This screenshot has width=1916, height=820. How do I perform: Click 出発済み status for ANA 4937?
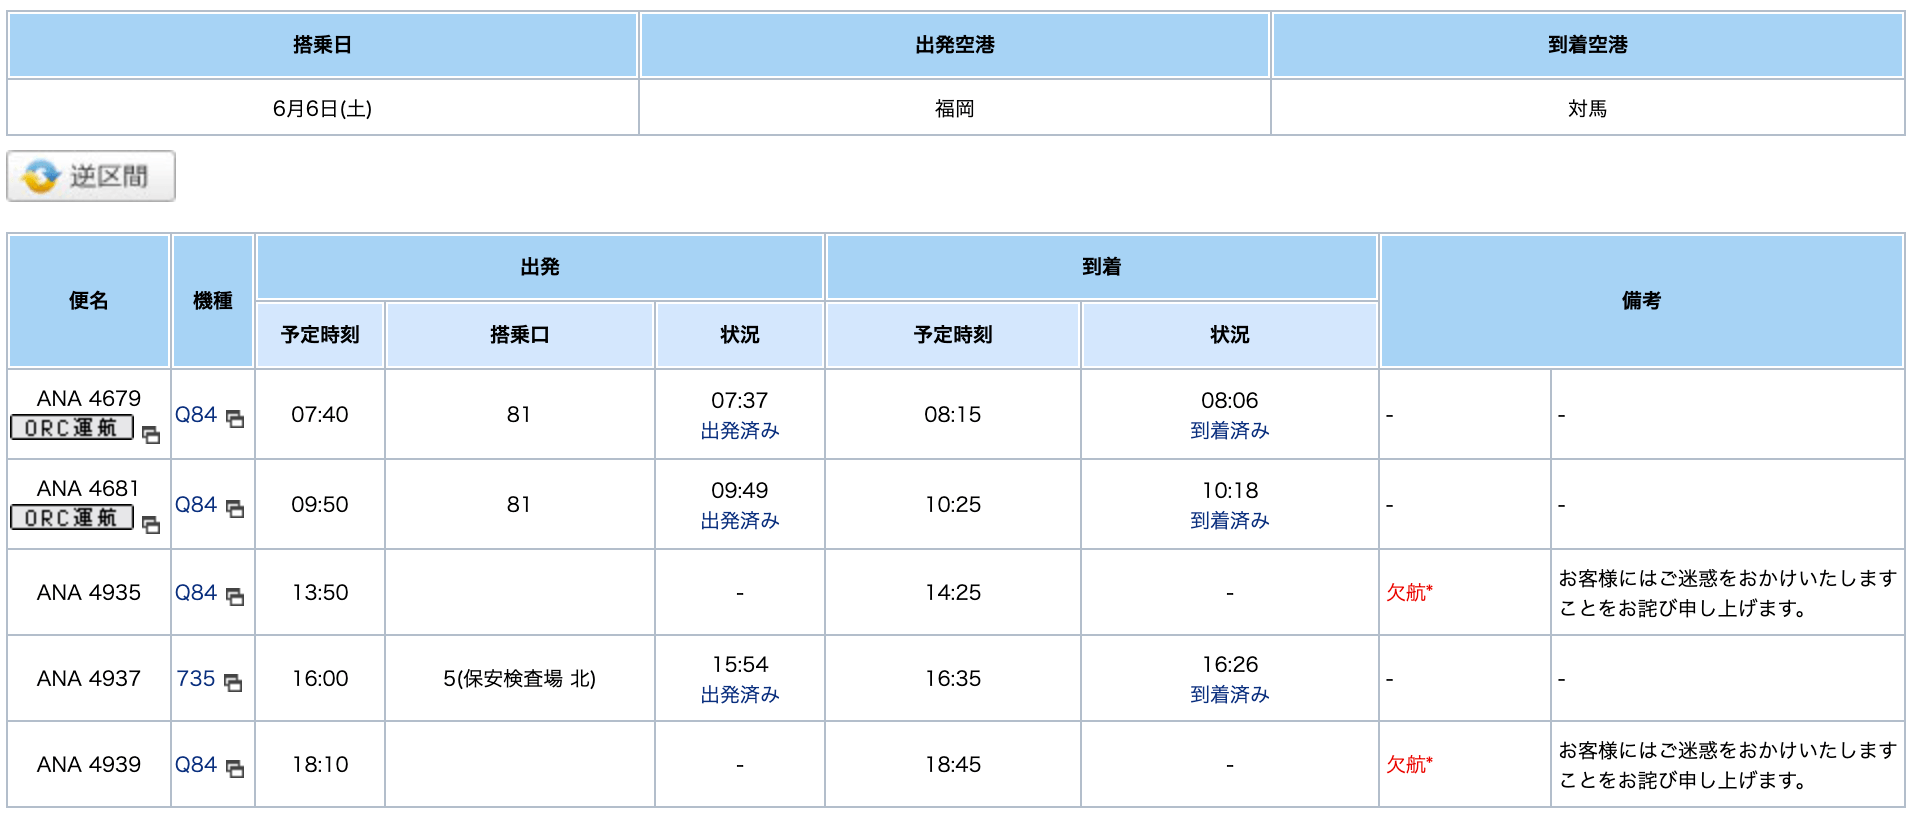(740, 695)
